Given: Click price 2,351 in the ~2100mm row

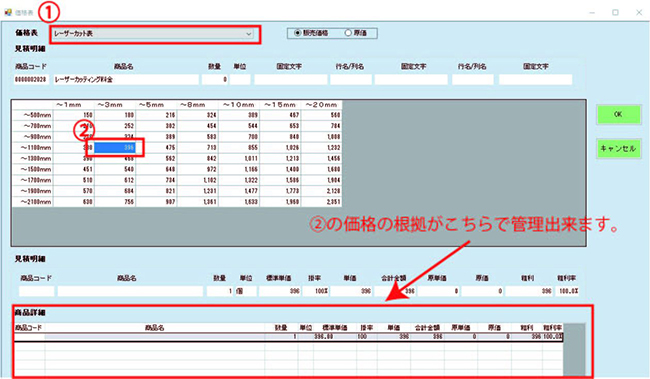Looking at the screenshot, I should click(322, 202).
